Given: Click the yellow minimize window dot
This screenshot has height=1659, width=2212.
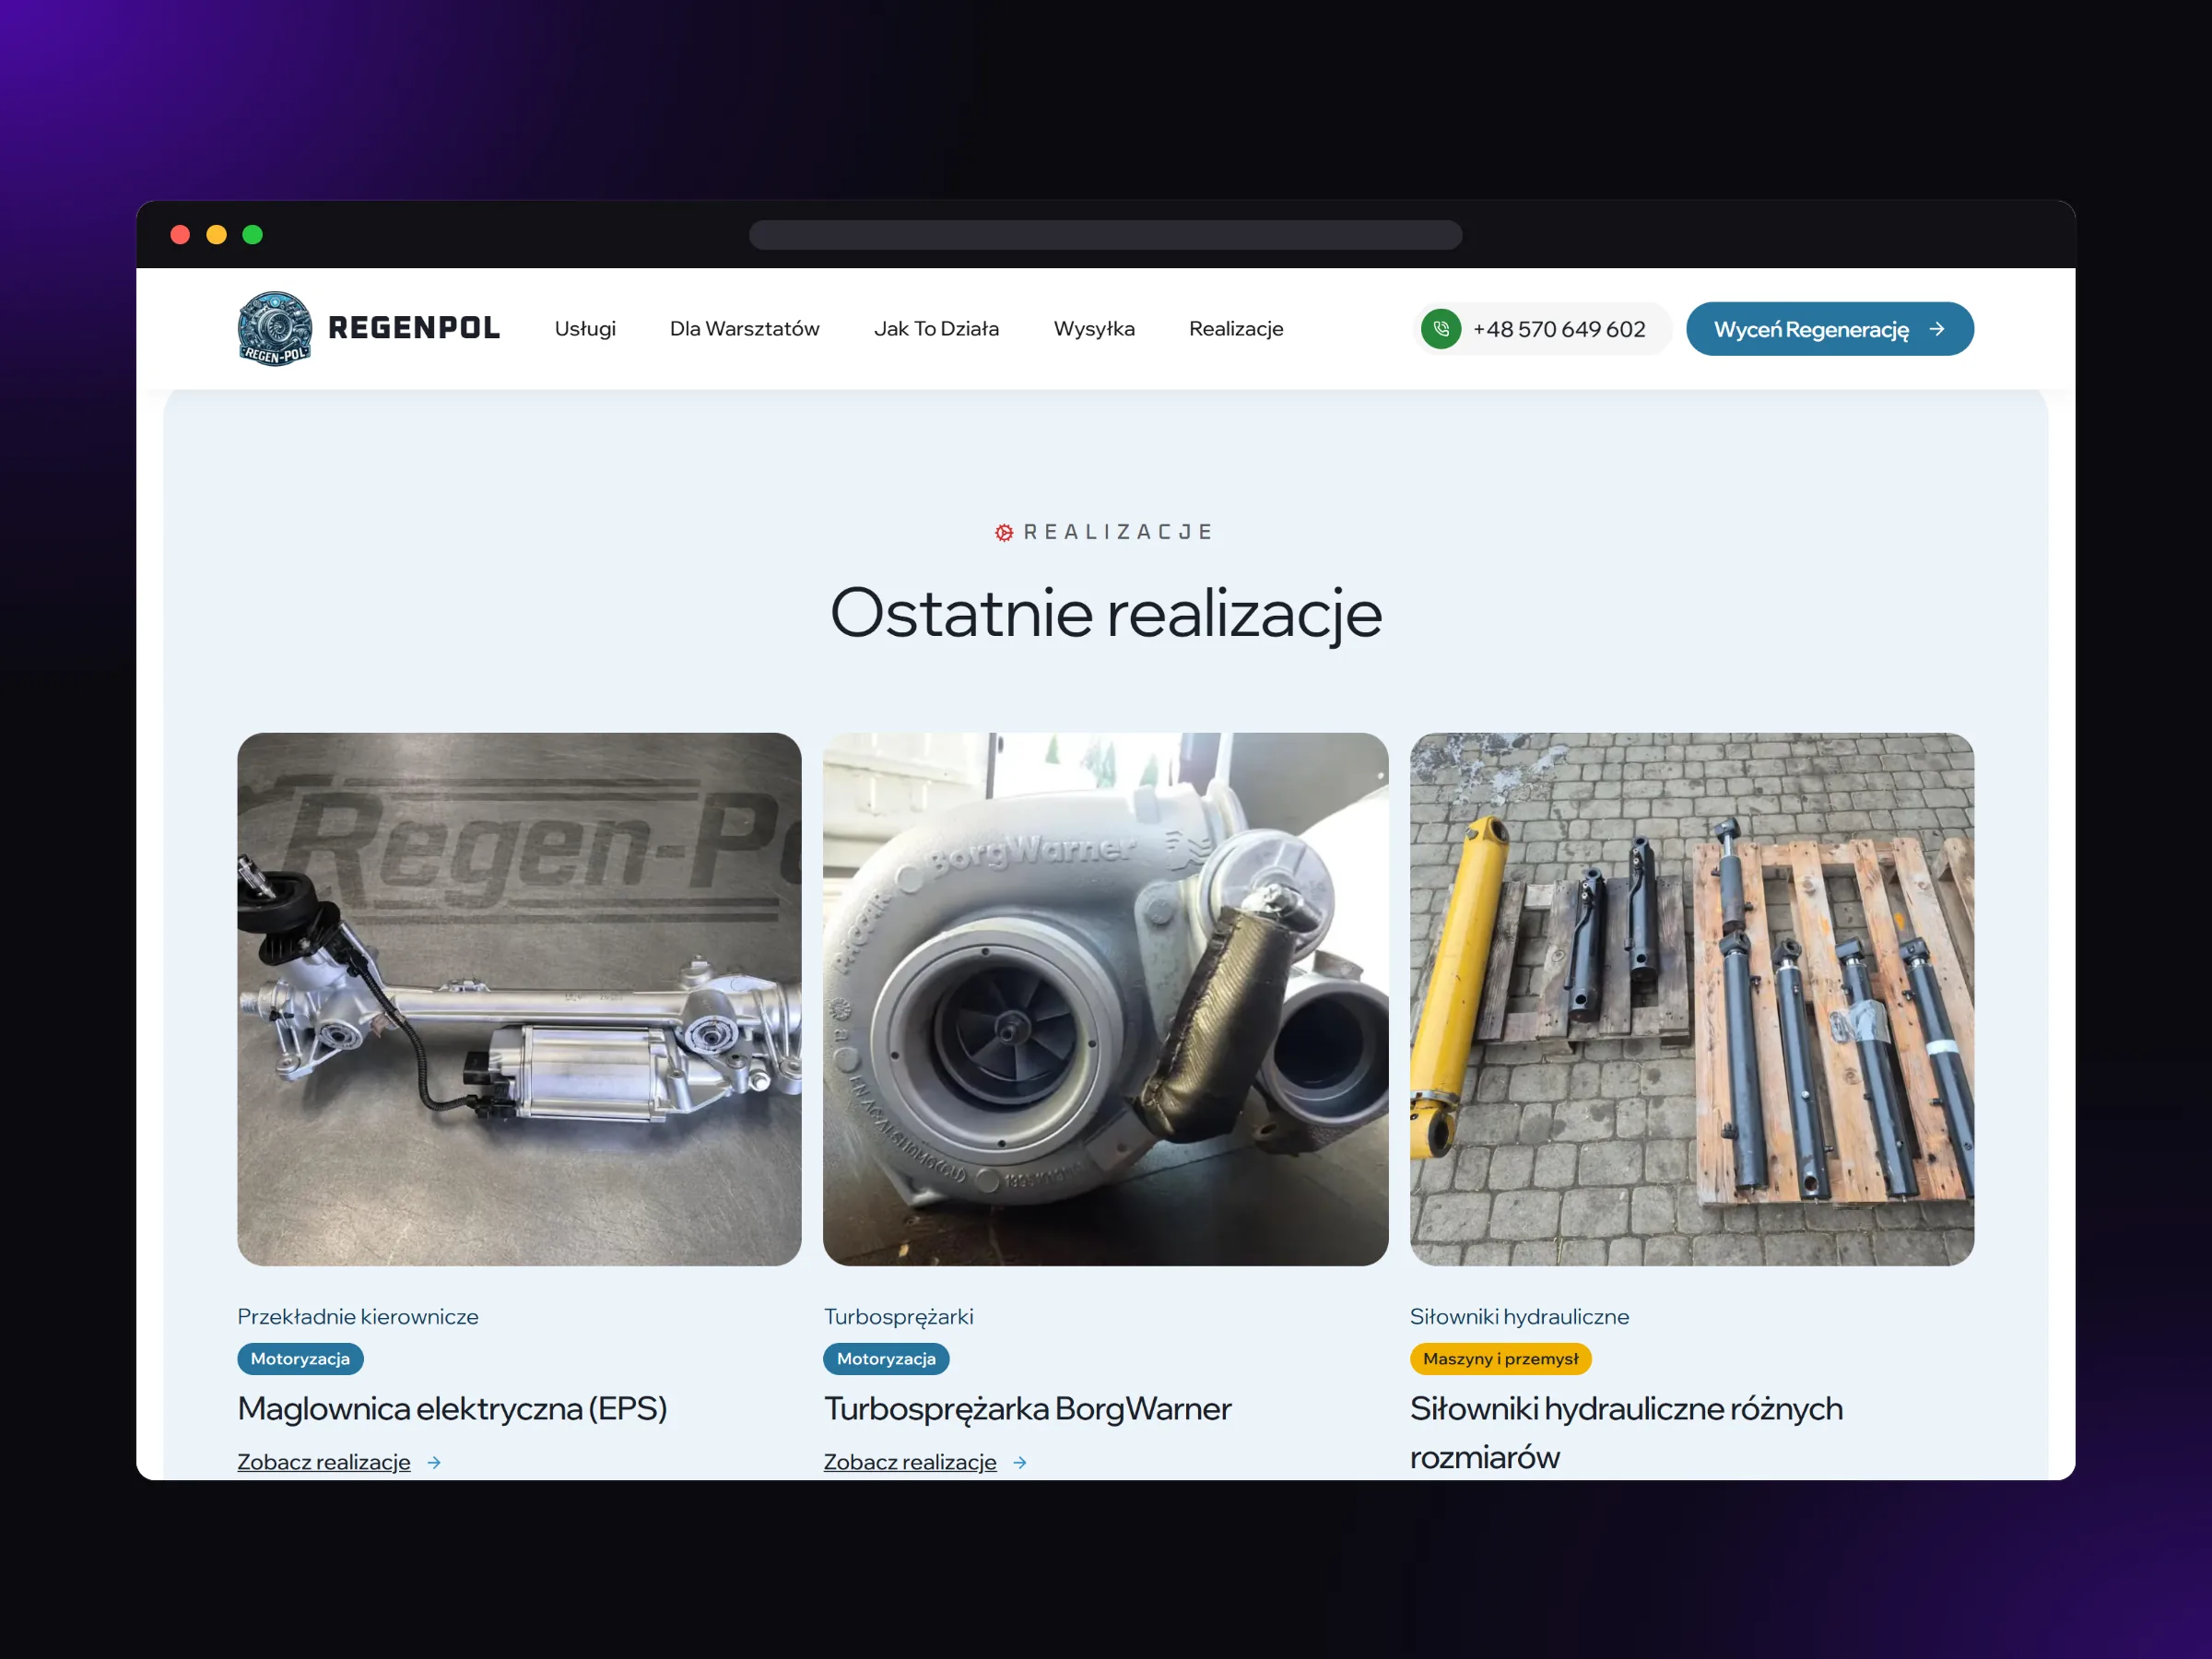Looking at the screenshot, I should [x=216, y=235].
